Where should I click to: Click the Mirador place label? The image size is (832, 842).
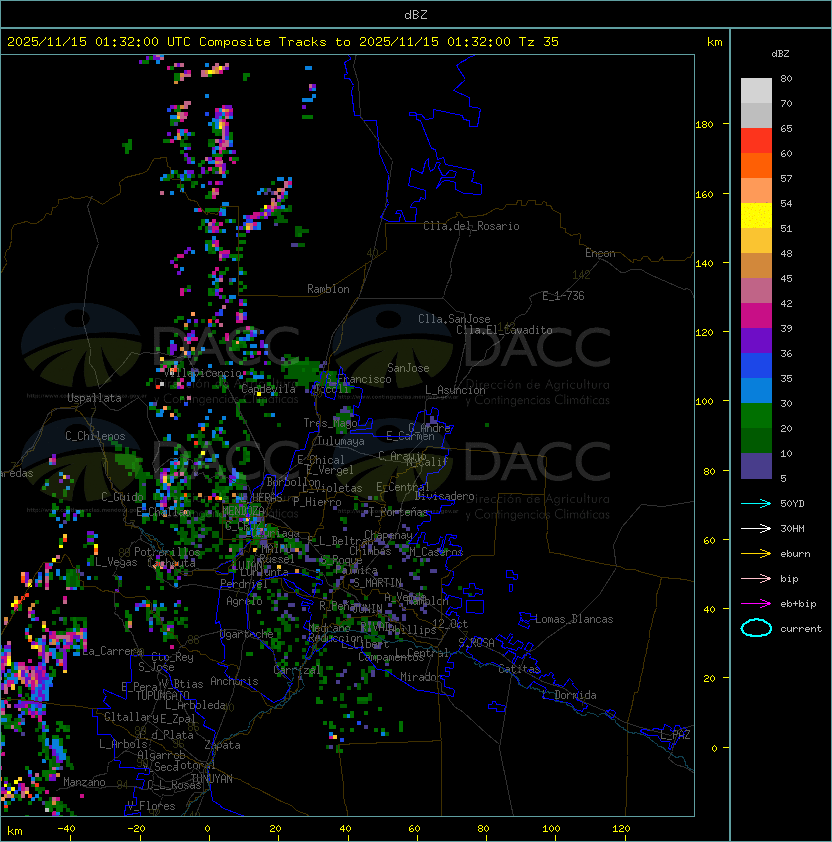pos(421,677)
